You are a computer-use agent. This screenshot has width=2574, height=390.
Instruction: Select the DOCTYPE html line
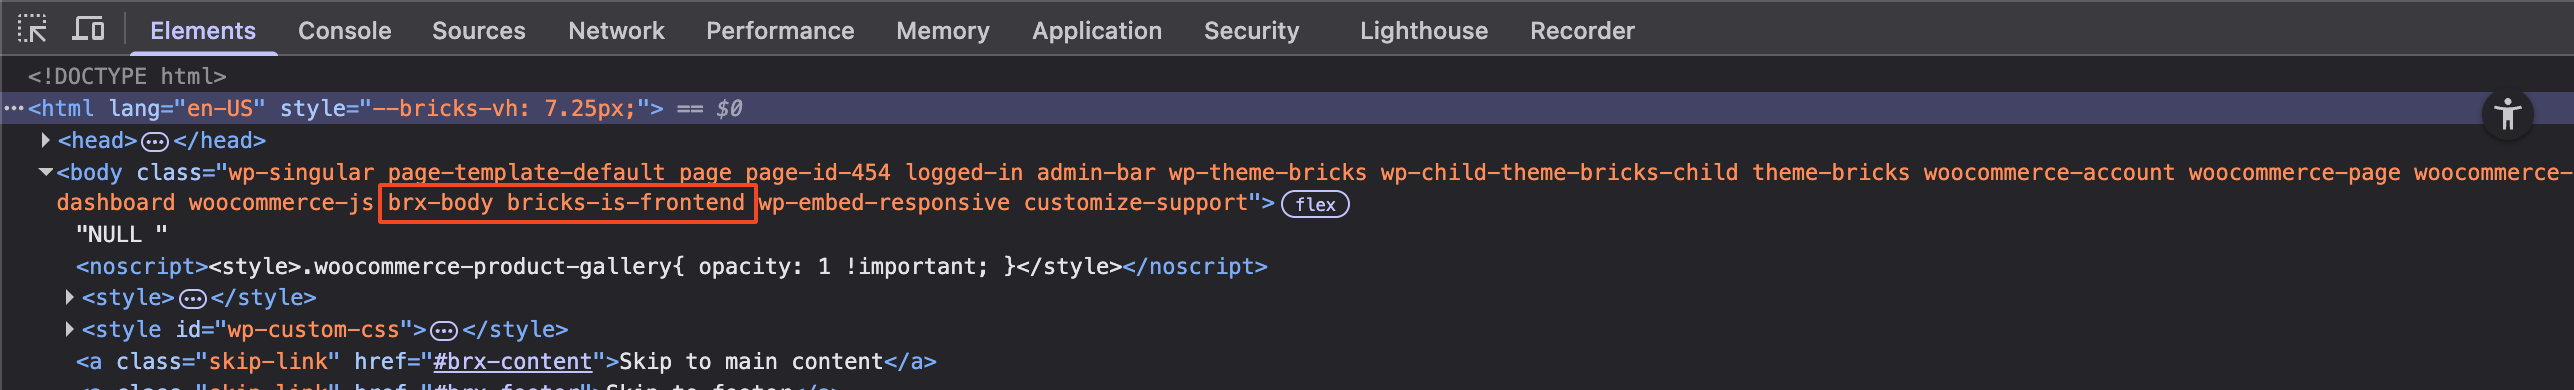(x=127, y=76)
